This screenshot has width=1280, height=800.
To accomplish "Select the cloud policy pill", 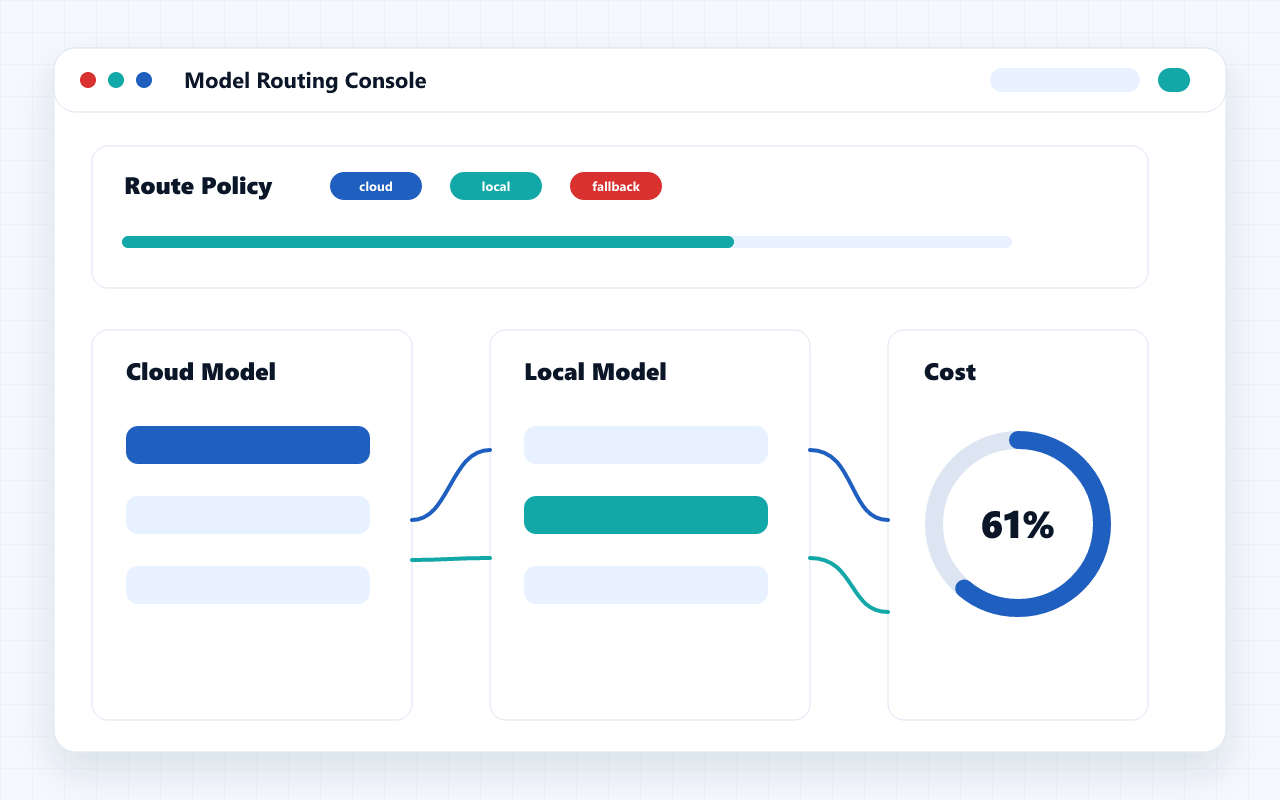I will tap(376, 186).
